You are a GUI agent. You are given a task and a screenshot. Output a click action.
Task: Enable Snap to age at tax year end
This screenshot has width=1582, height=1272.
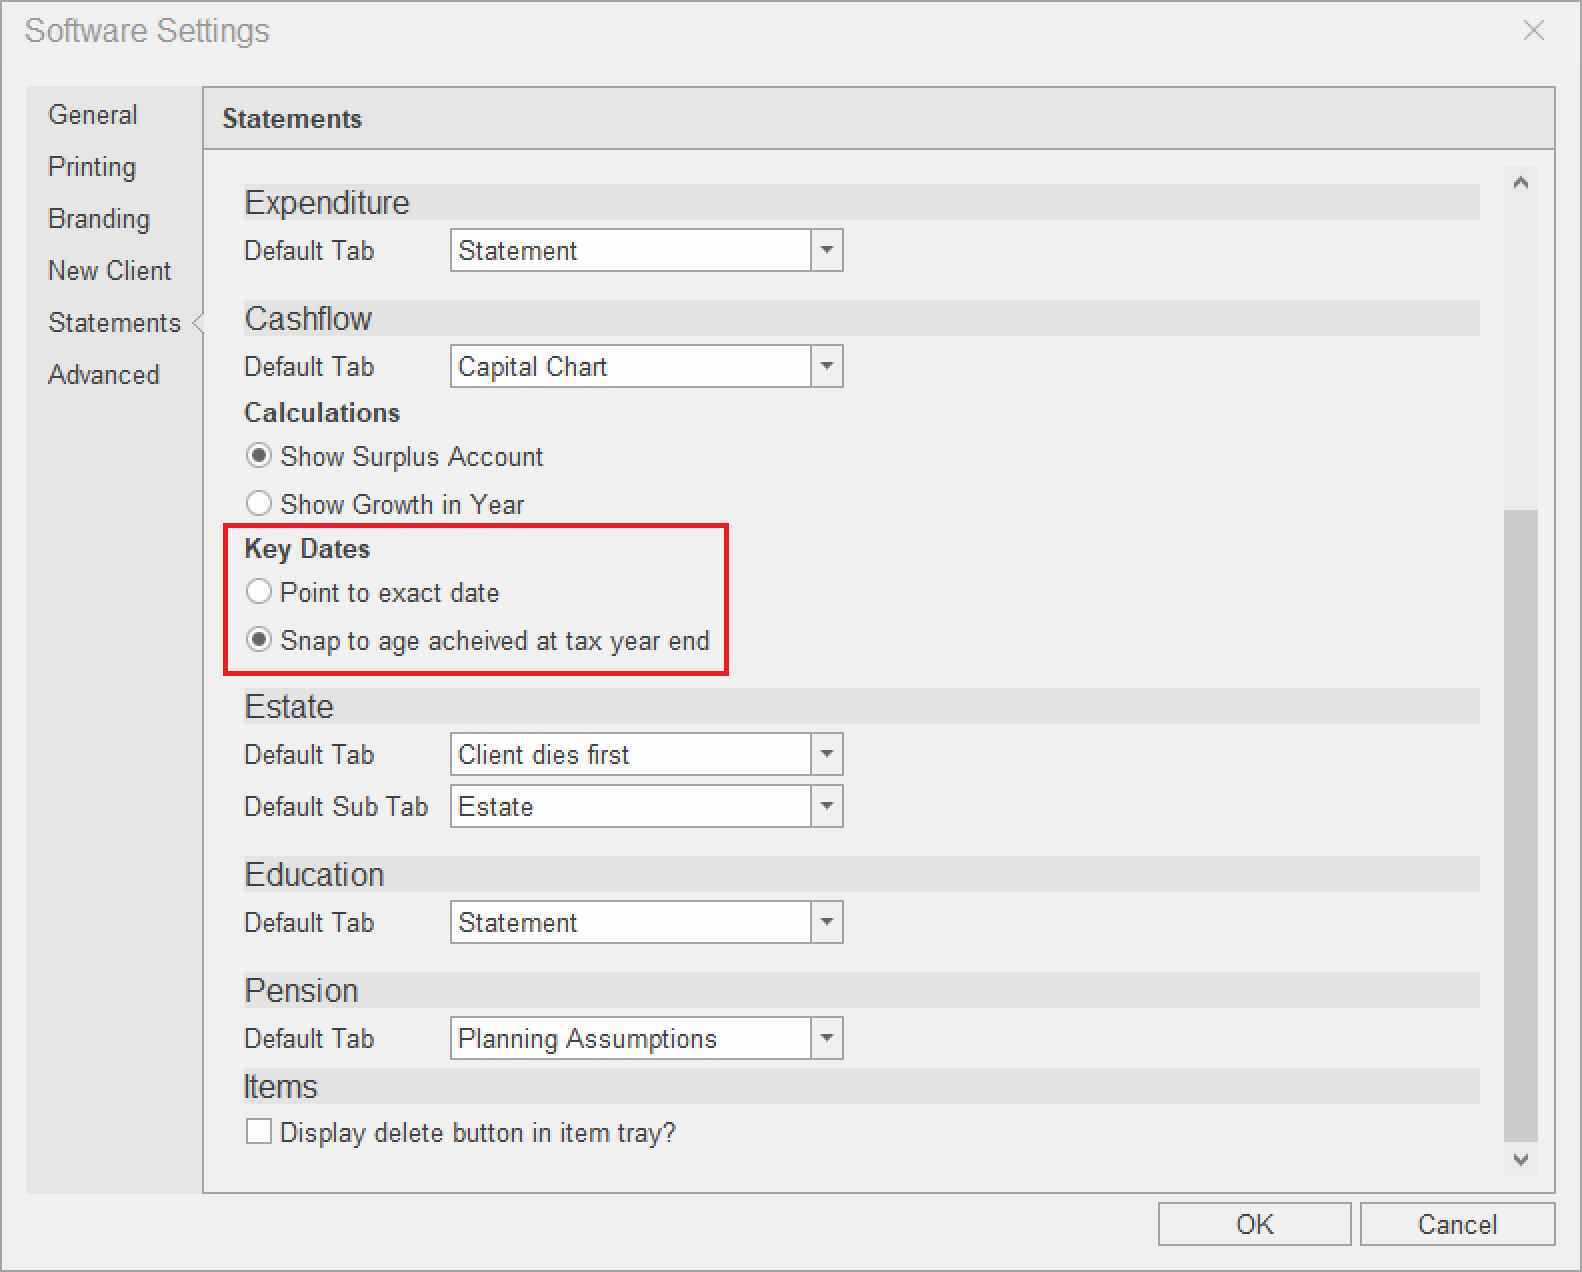point(259,640)
